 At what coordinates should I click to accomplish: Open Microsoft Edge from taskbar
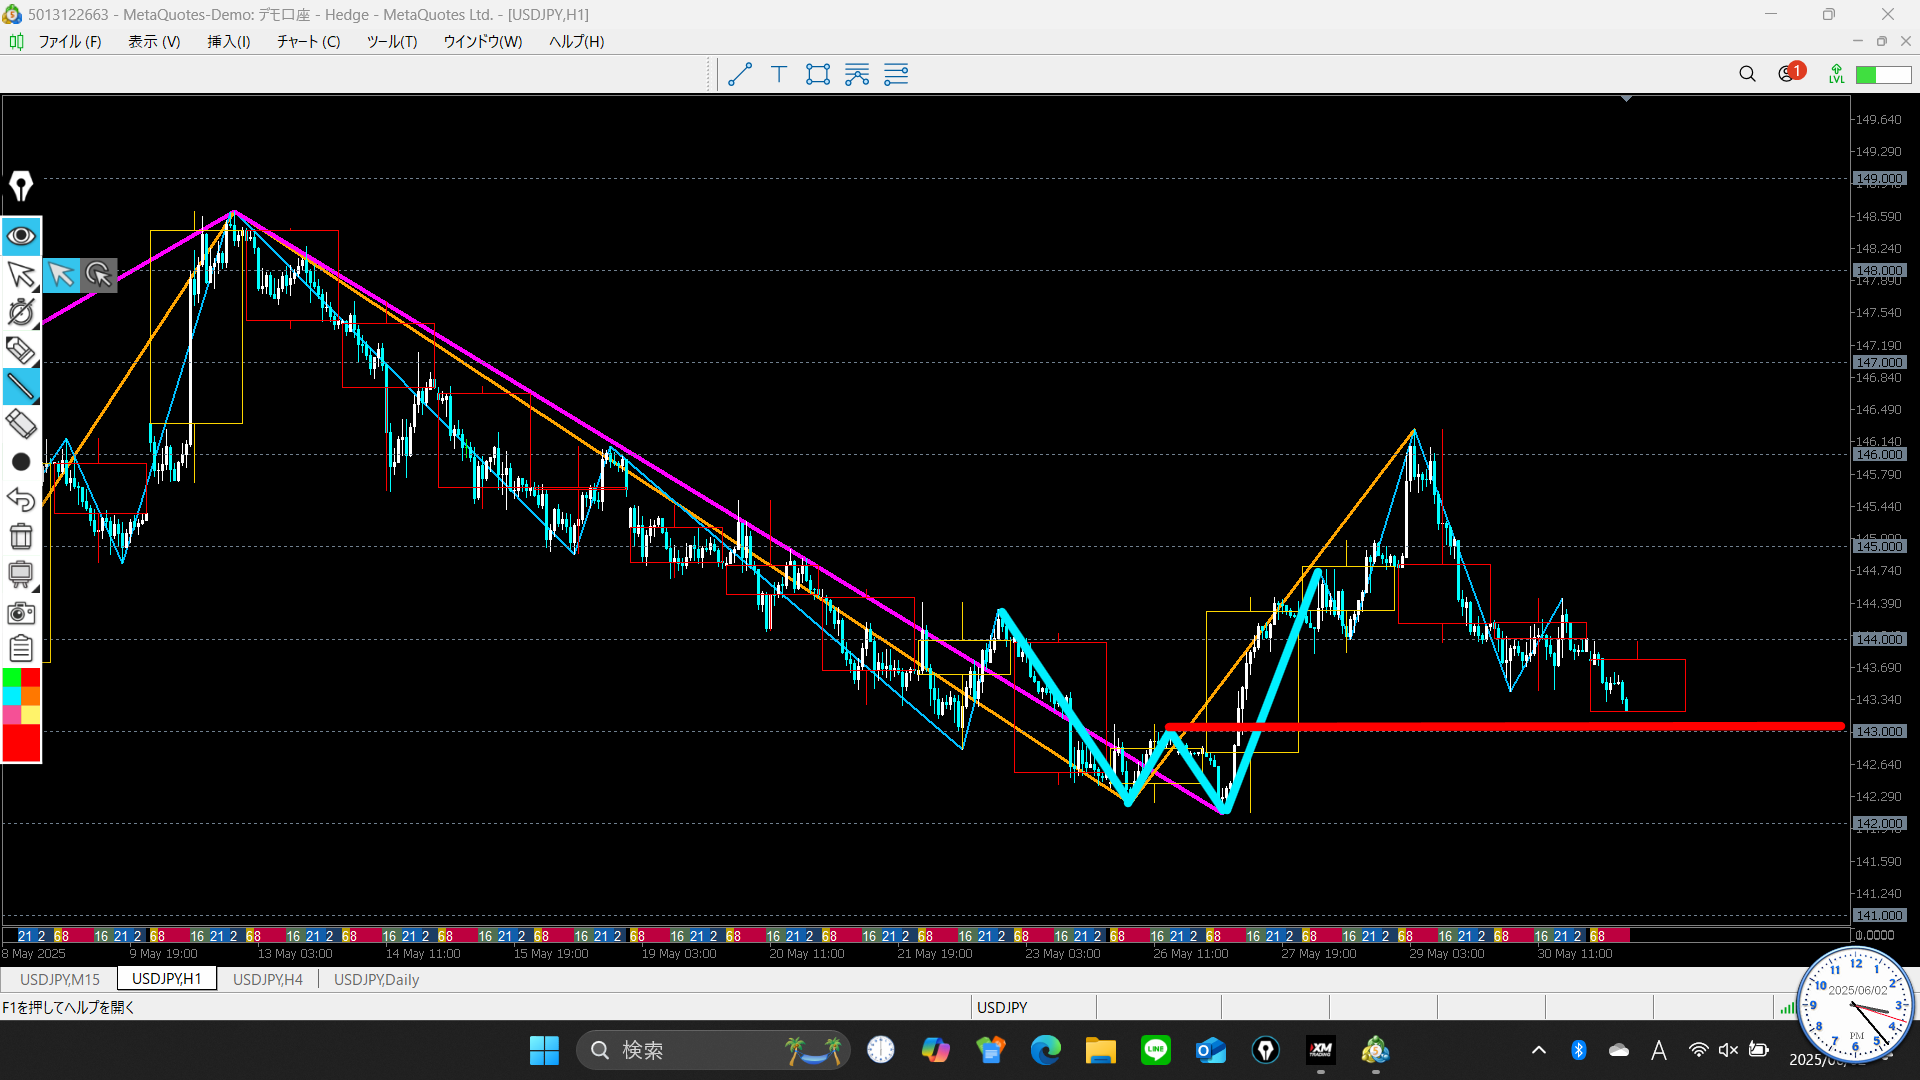pyautogui.click(x=1046, y=1050)
